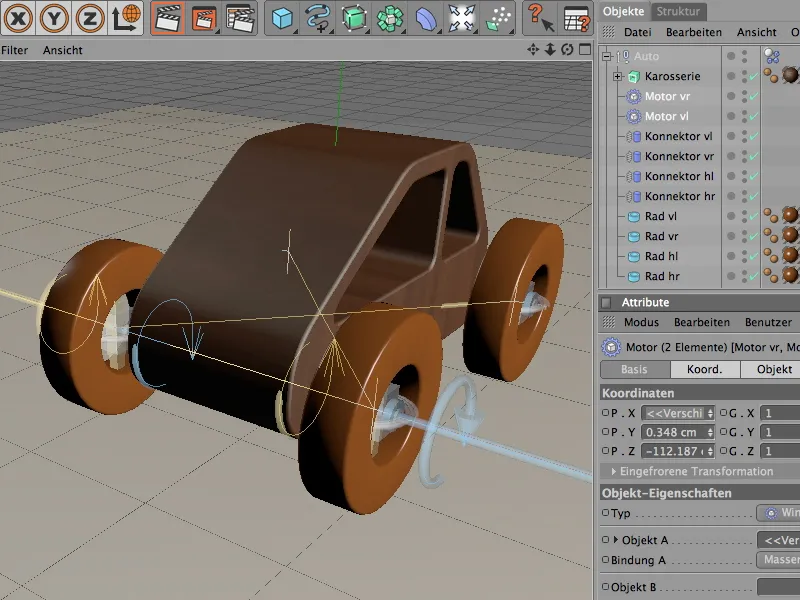Open render settings clapperboard icon

[240, 18]
